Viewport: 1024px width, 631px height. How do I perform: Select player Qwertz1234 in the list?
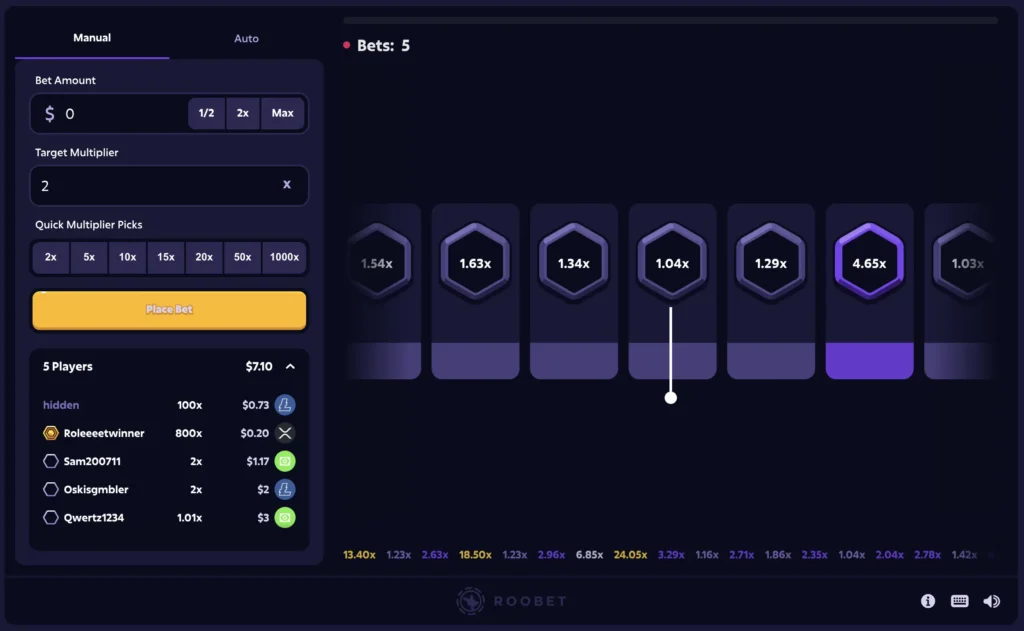pos(93,517)
